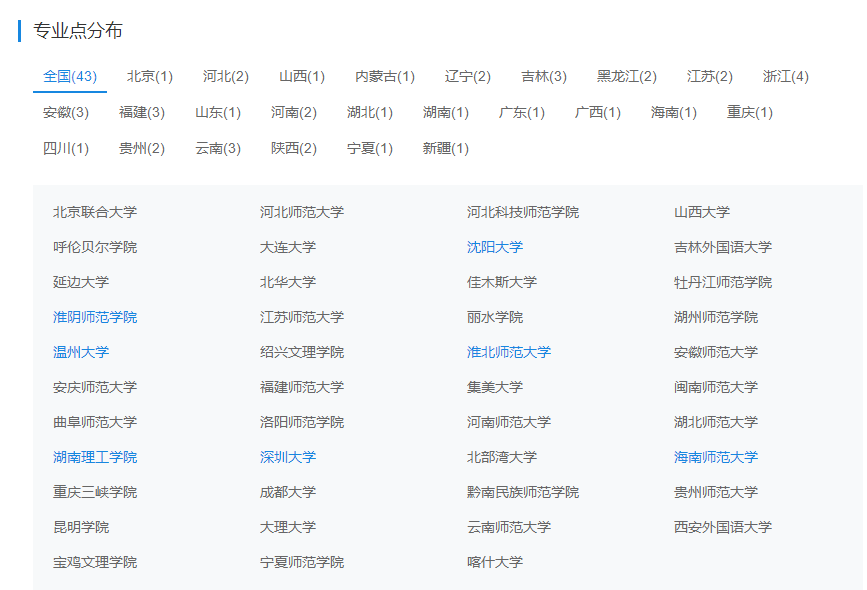867x590 pixels.
Task: Select 安庆师范大学 entry
Action: 95,387
